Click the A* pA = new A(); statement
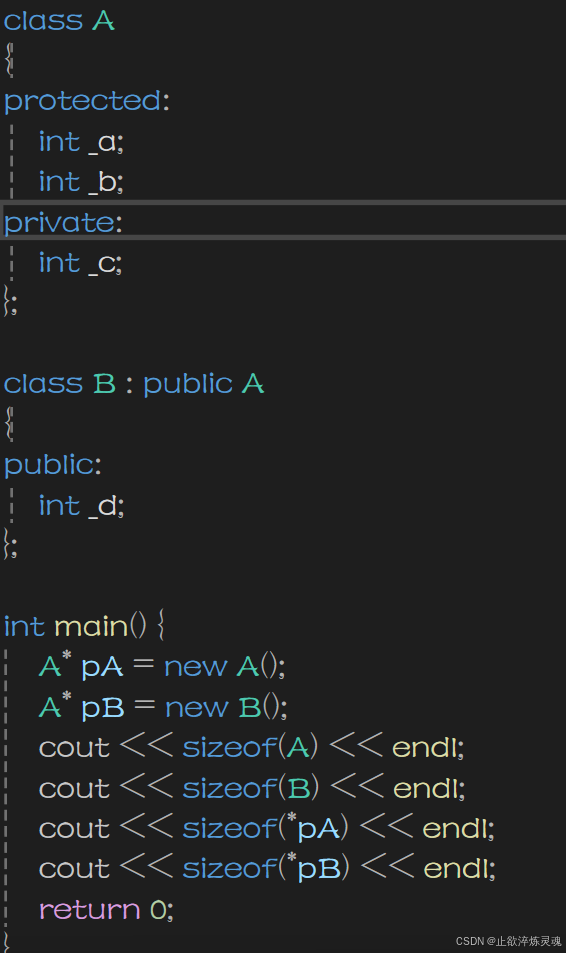 point(162,666)
